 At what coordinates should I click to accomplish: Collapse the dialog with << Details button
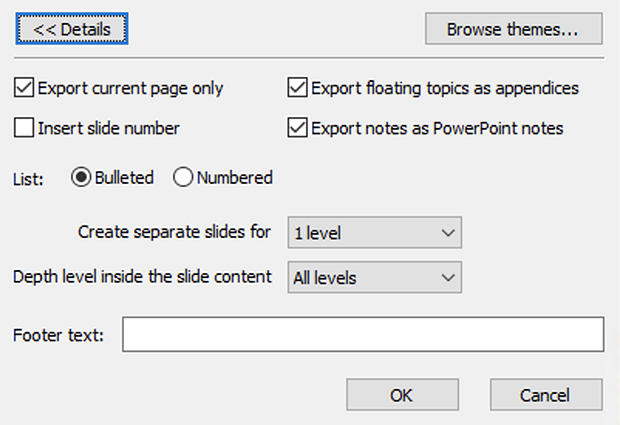(x=72, y=29)
